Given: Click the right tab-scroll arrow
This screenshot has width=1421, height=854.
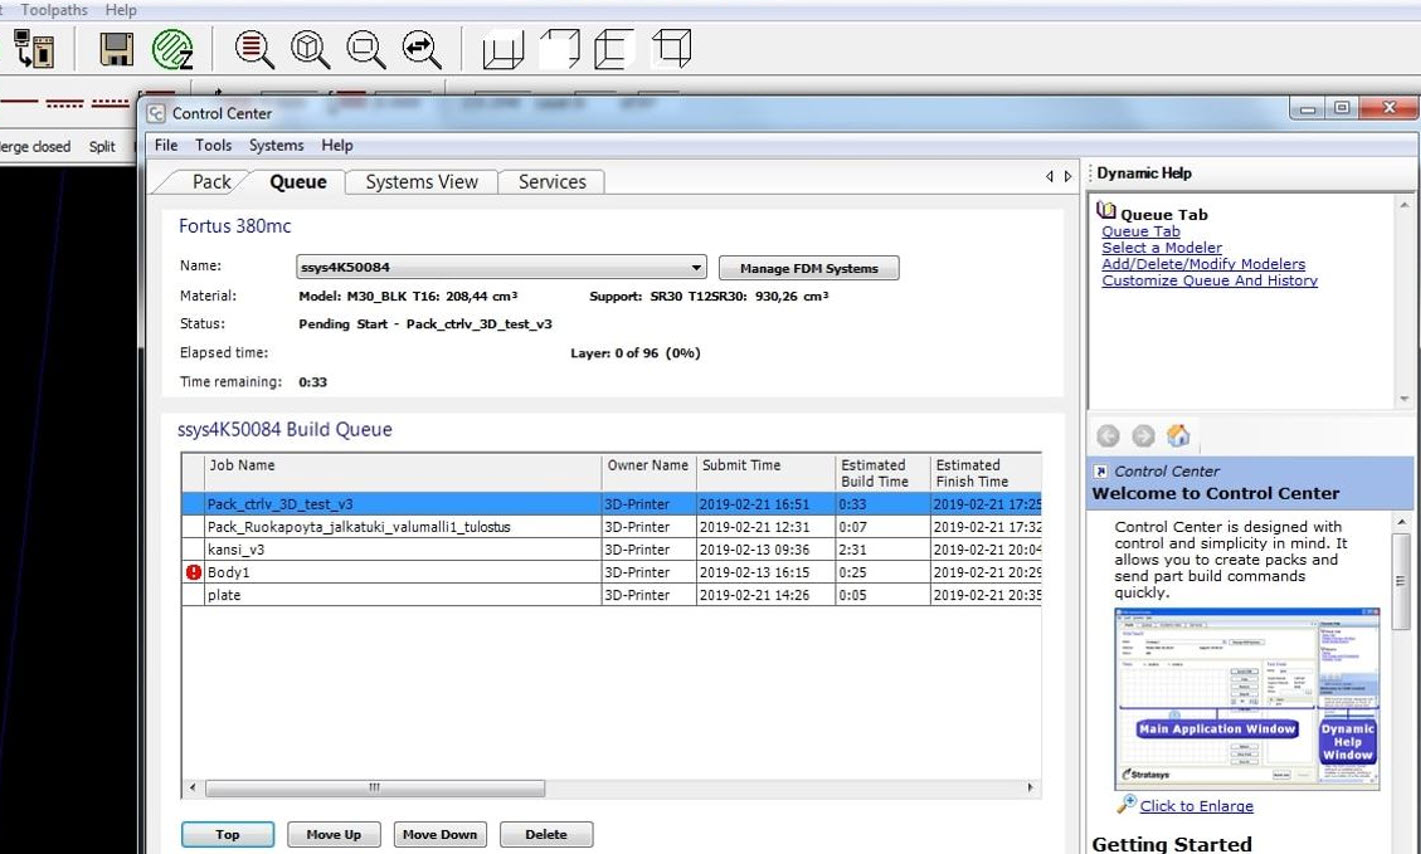Looking at the screenshot, I should (1068, 176).
